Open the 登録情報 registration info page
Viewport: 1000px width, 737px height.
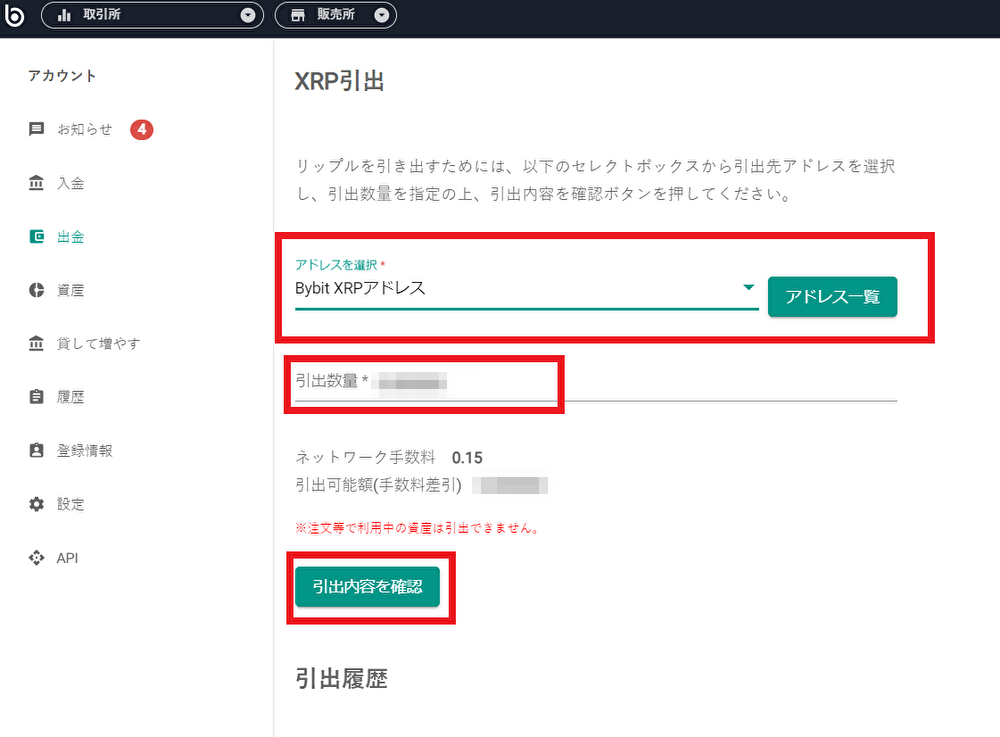click(x=84, y=451)
